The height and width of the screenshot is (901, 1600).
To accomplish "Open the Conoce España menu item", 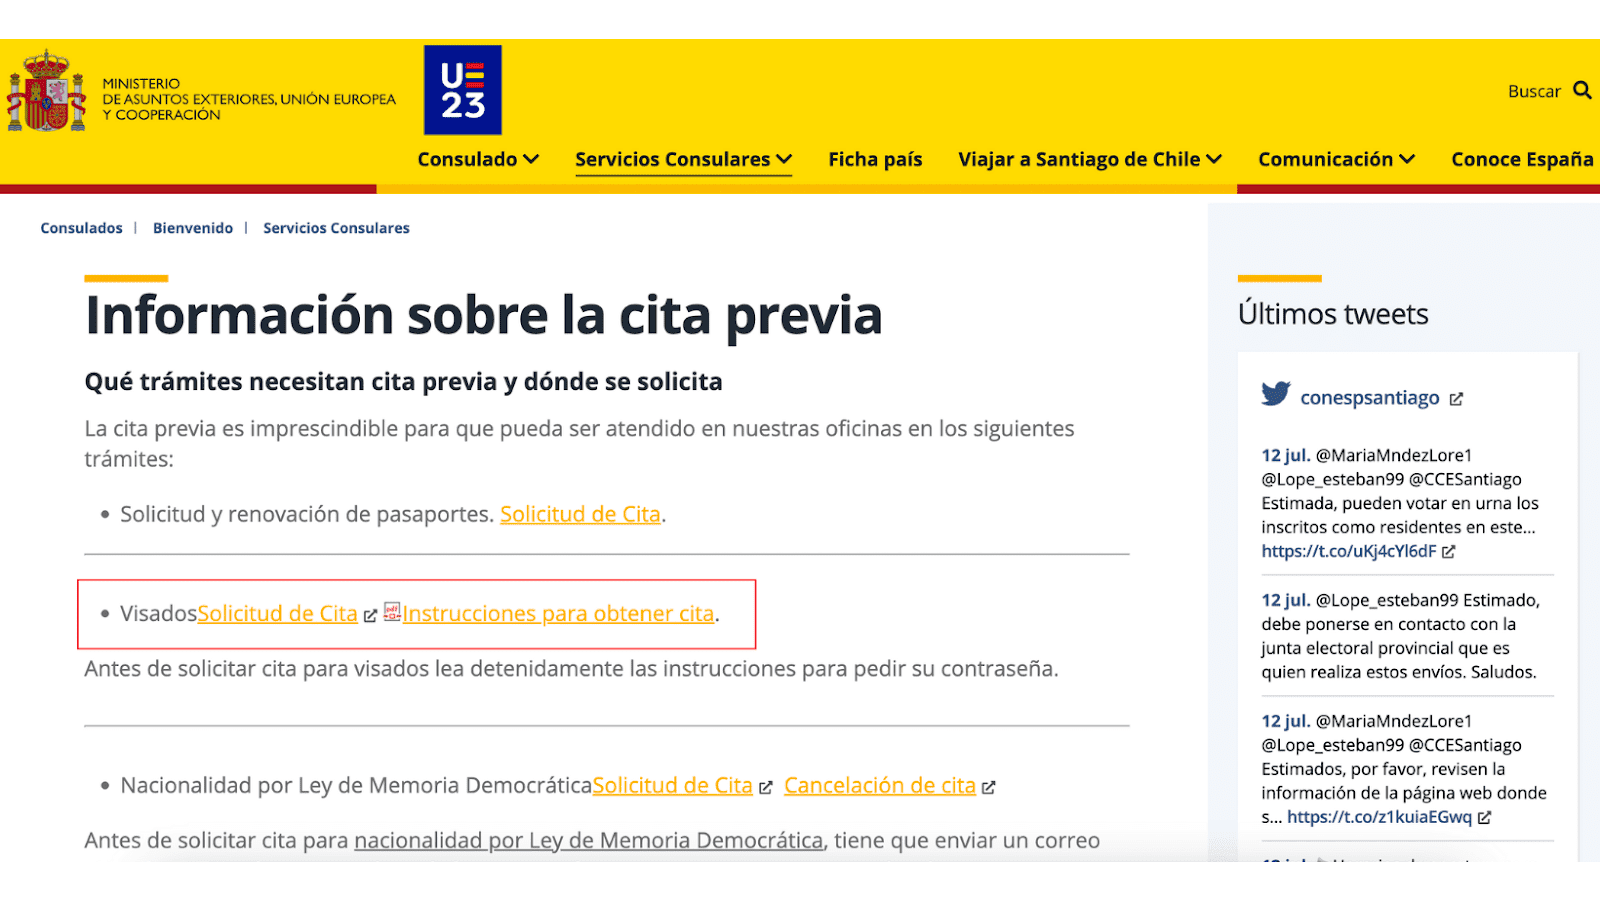I will [1521, 160].
